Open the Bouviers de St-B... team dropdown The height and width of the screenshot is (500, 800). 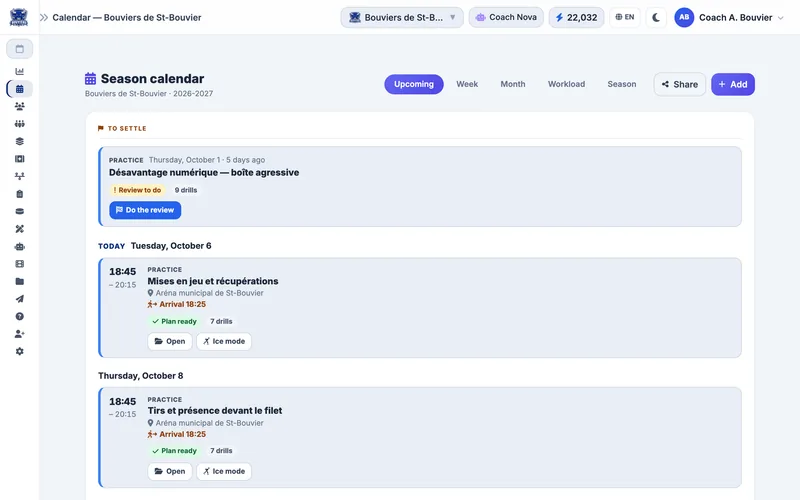[x=402, y=17]
